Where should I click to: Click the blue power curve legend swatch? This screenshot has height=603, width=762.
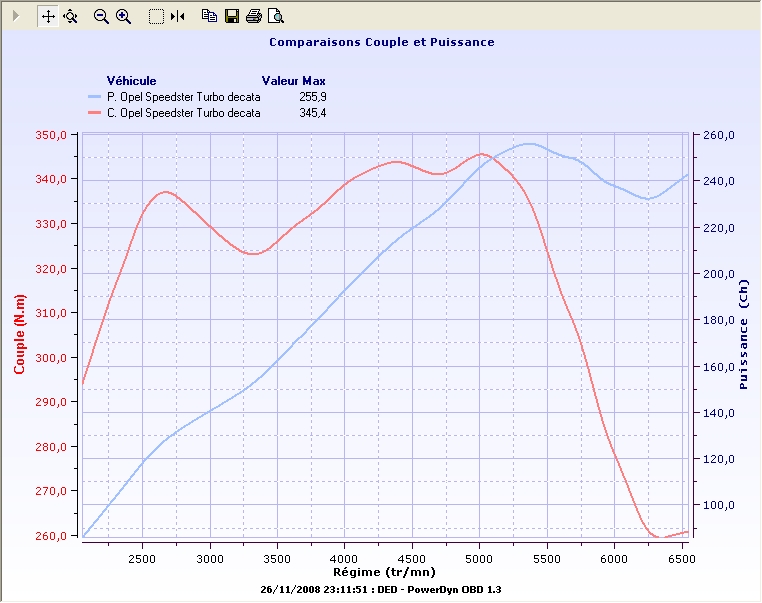[94, 97]
